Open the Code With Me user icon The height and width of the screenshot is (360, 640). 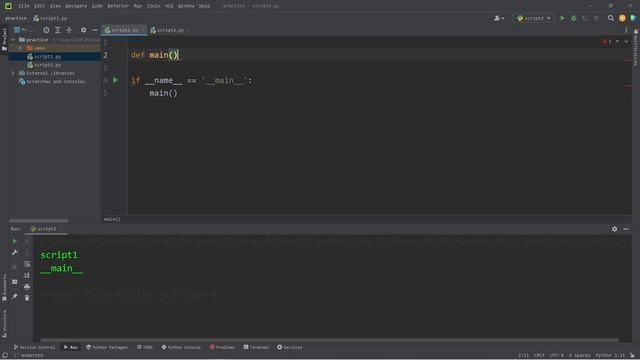499,18
